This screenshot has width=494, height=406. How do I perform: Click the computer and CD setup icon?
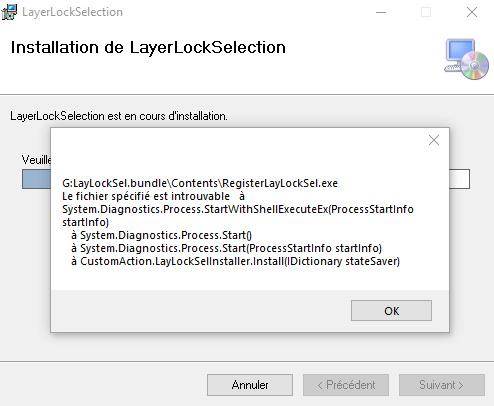click(466, 59)
